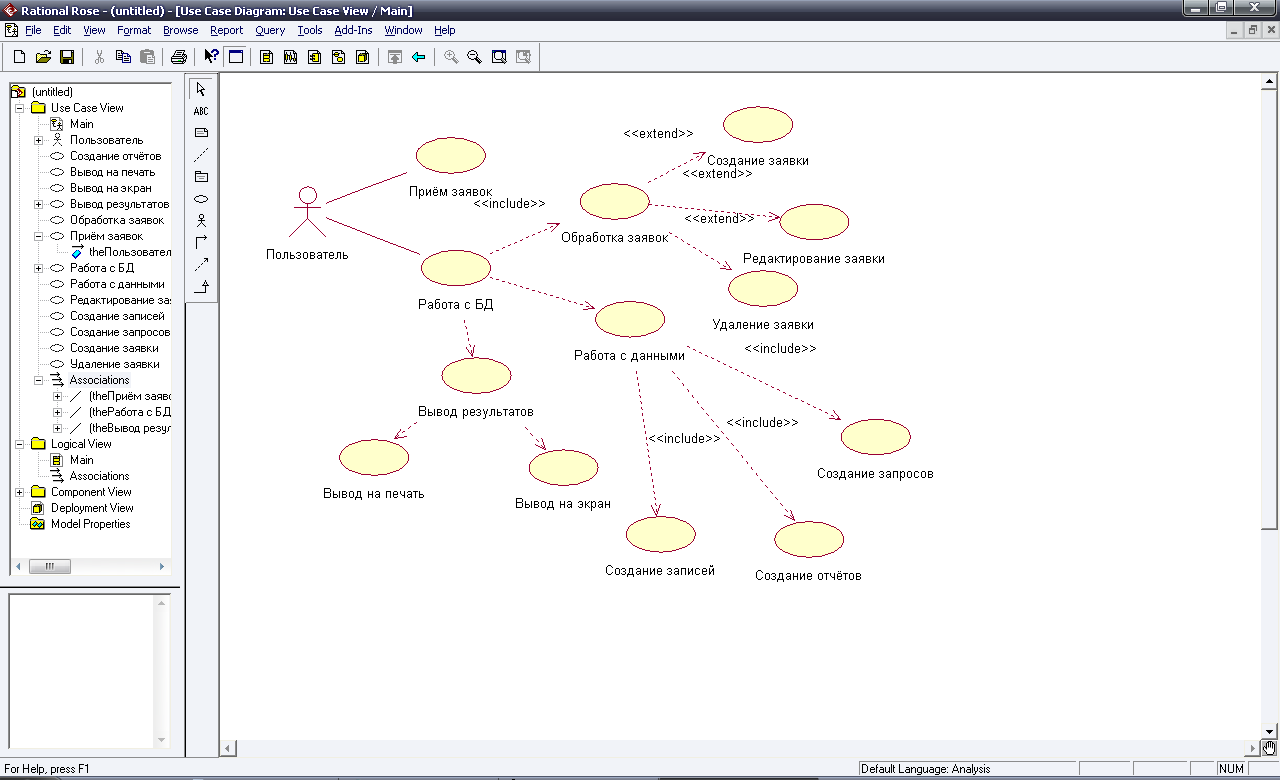Go back with the Browse Previous Diagram arrow
1280x780 pixels.
(419, 57)
